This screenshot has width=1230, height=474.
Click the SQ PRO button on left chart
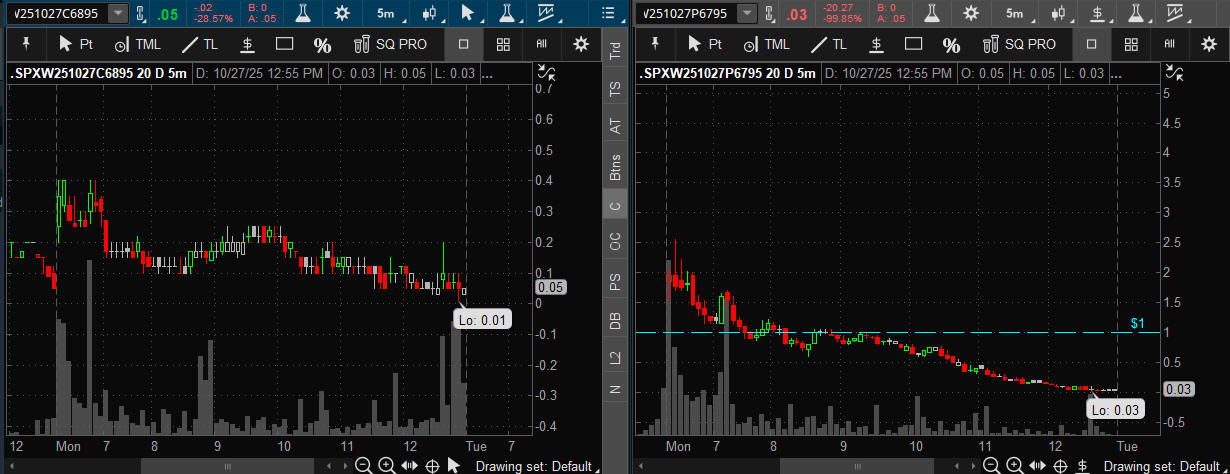388,44
